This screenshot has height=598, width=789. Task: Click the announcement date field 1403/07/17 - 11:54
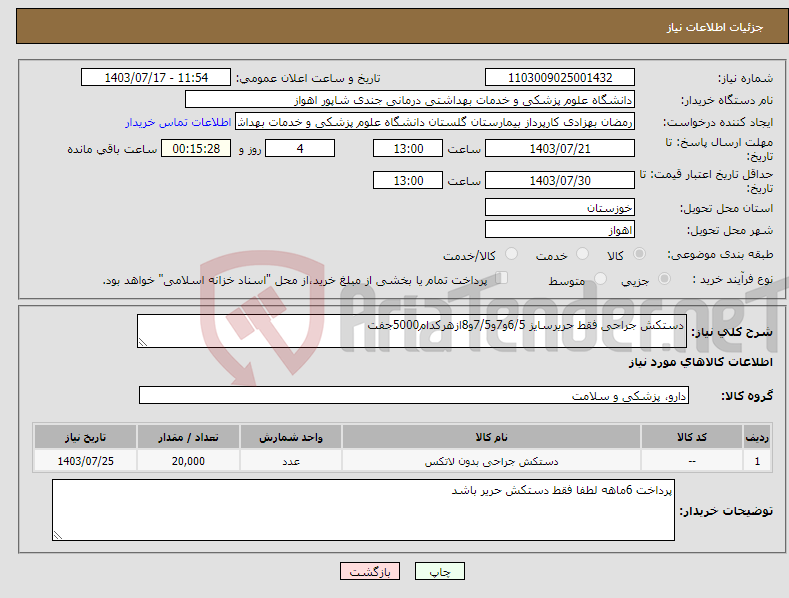156,78
